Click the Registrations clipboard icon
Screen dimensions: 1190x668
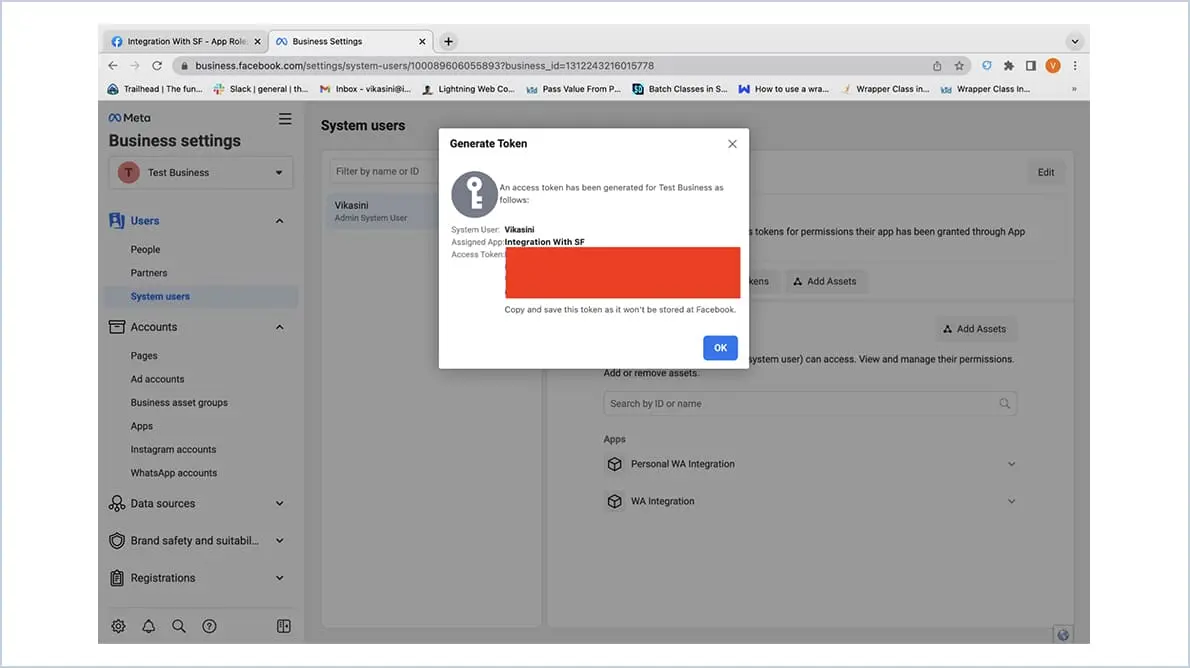tap(117, 578)
